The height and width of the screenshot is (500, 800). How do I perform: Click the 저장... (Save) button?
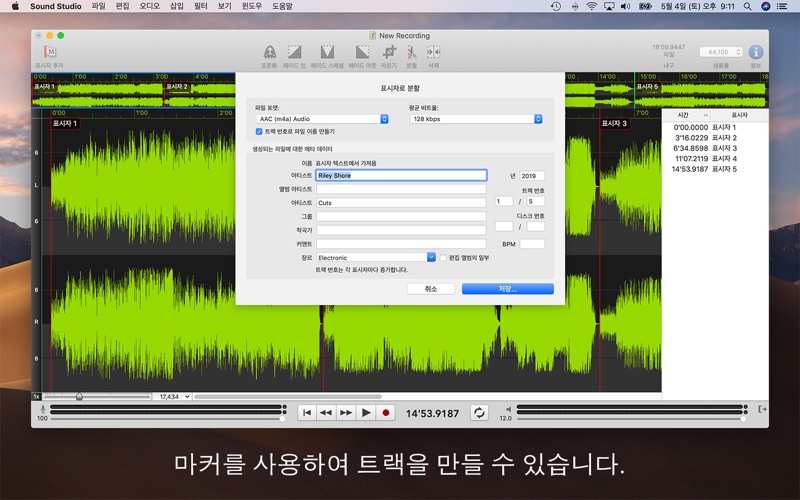pyautogui.click(x=508, y=289)
